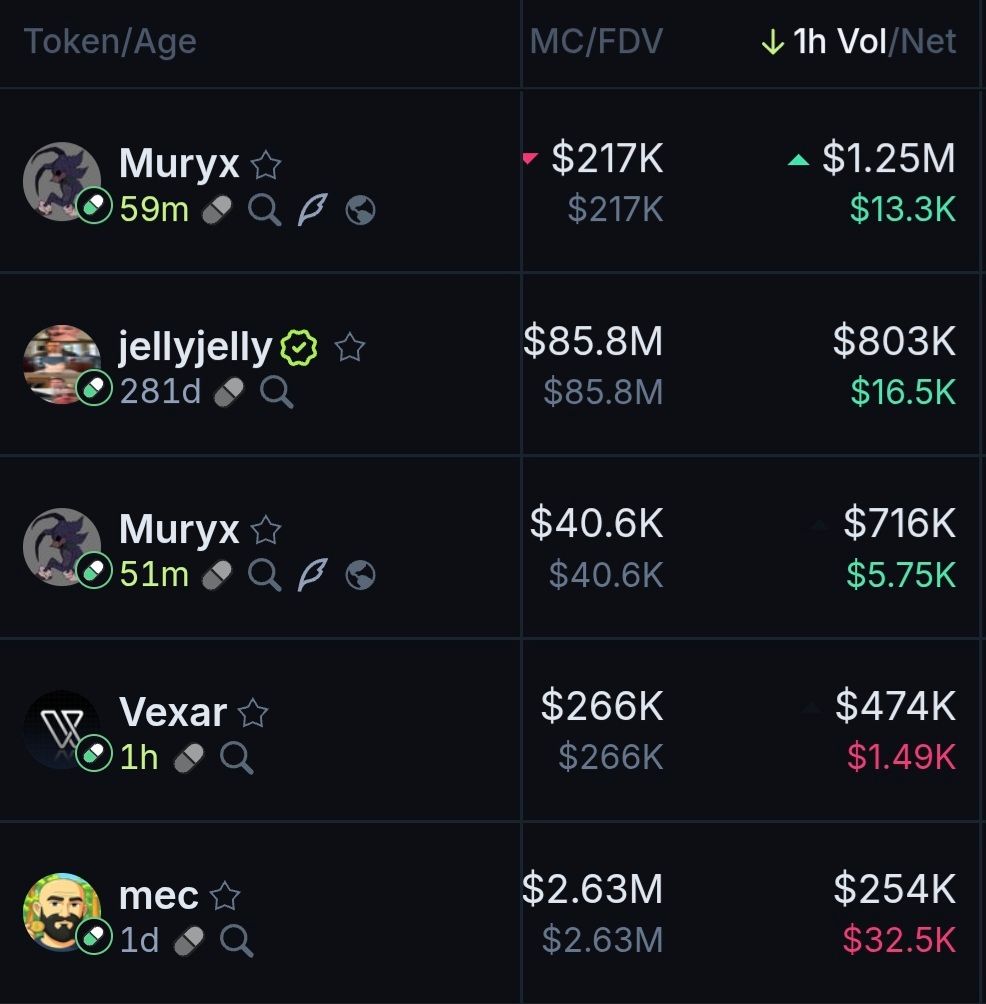The image size is (986, 1004).
Task: Favorite Muryx 59m token with star
Action: coord(265,164)
